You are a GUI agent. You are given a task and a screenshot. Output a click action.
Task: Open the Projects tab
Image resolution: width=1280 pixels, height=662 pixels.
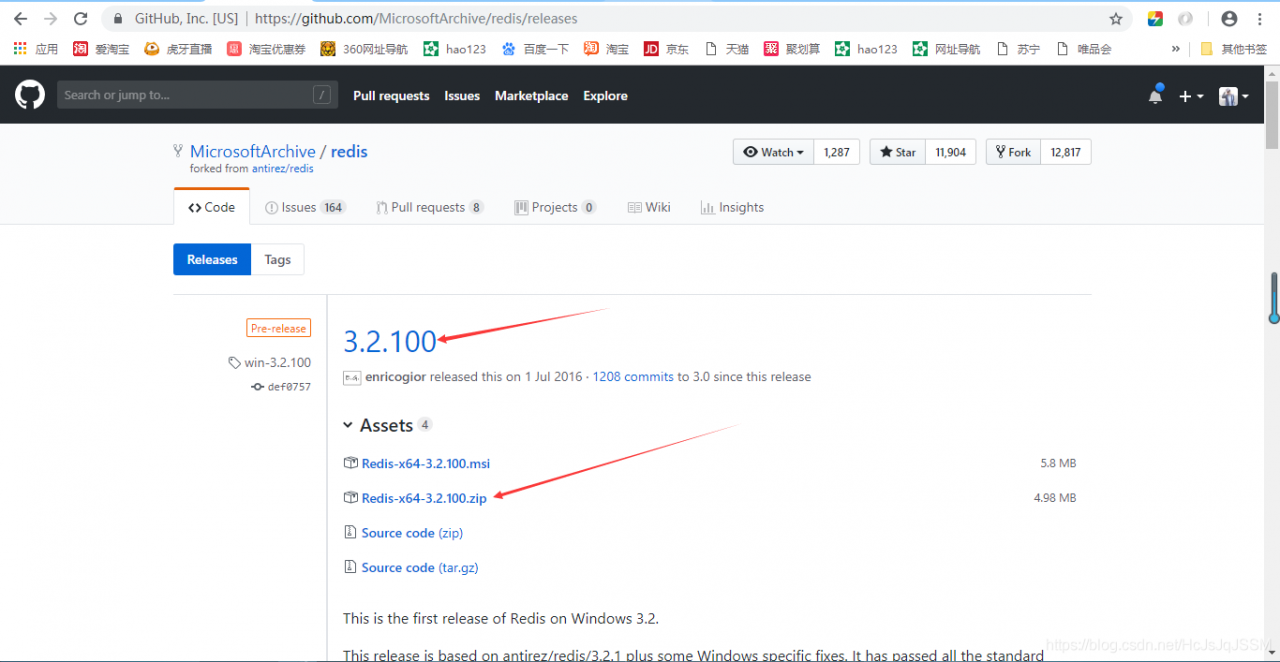(x=555, y=207)
